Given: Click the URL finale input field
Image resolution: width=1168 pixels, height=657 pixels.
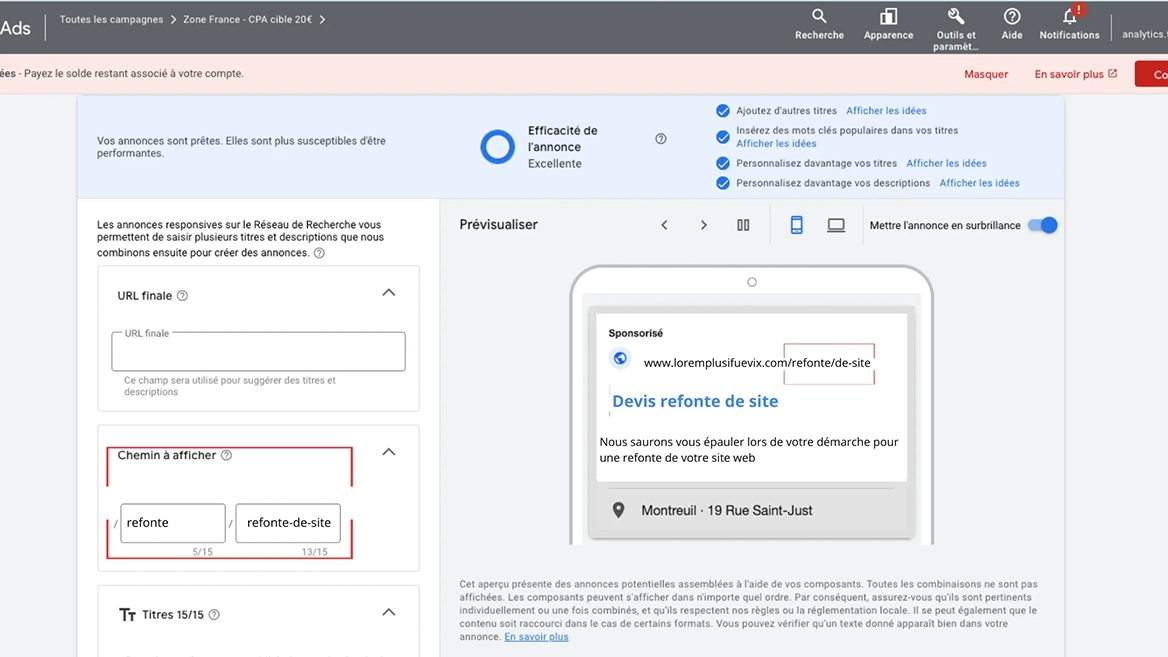Looking at the screenshot, I should click(258, 351).
